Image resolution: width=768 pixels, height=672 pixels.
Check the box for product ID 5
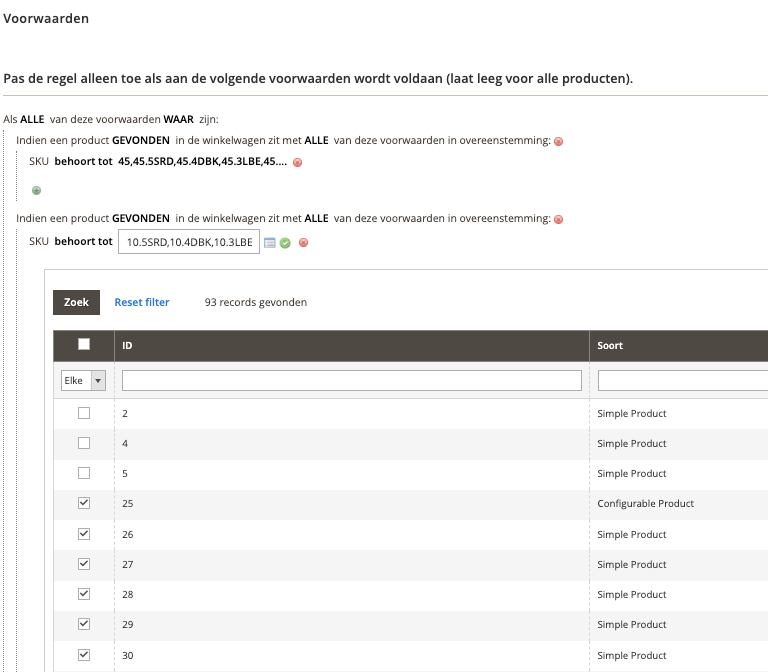click(84, 473)
